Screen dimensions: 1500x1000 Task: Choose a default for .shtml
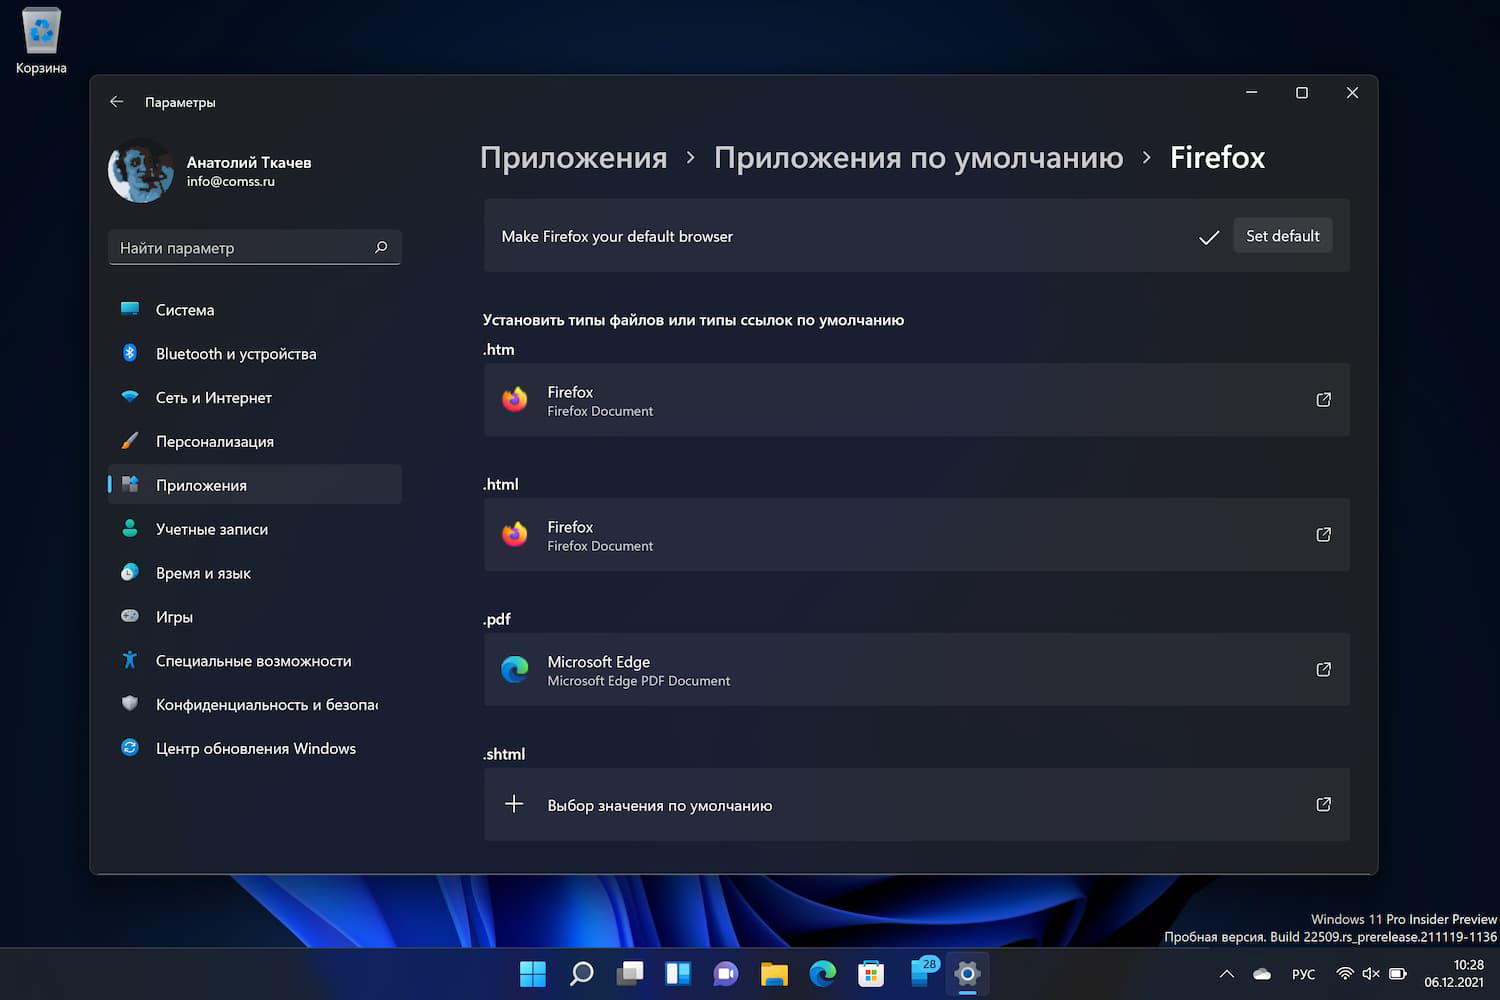pyautogui.click(x=917, y=805)
